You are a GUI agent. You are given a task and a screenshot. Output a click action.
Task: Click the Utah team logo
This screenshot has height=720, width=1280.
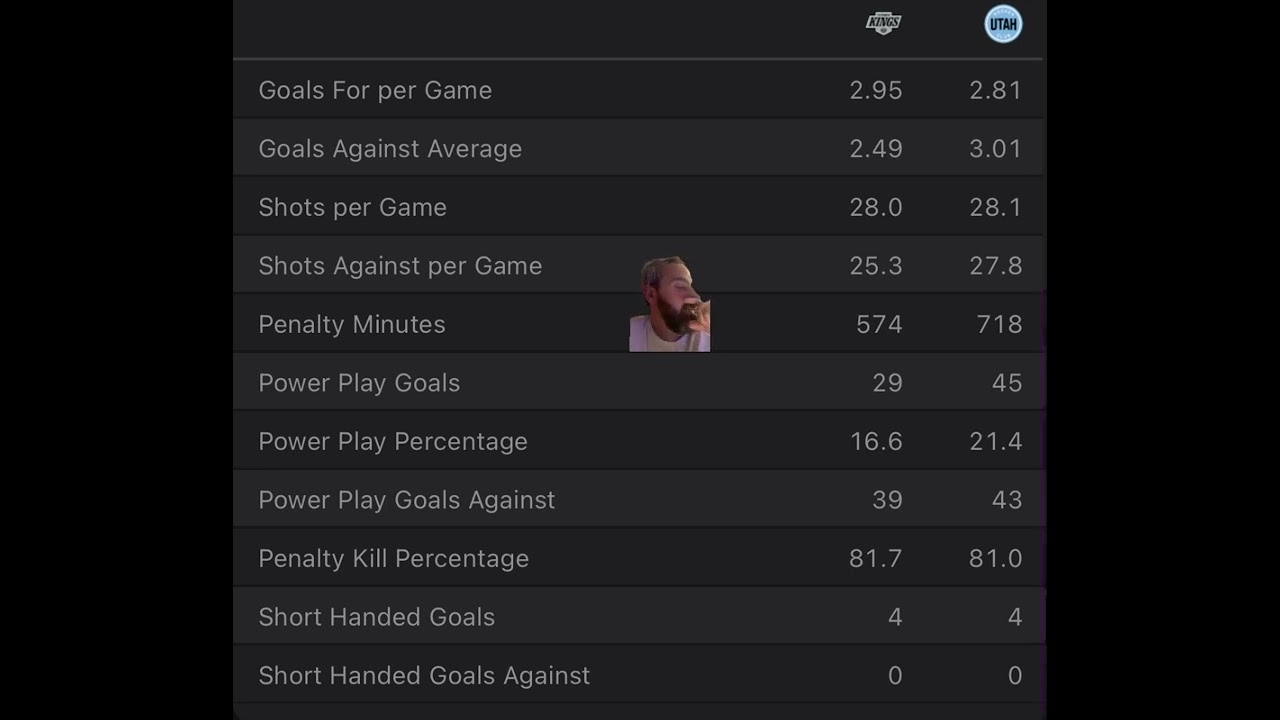(x=1003, y=24)
